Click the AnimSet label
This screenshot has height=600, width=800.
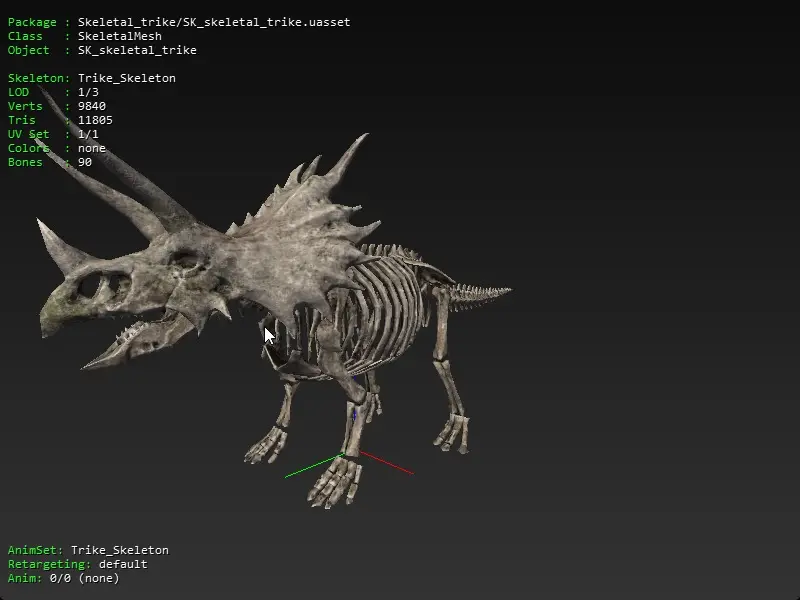(x=34, y=551)
